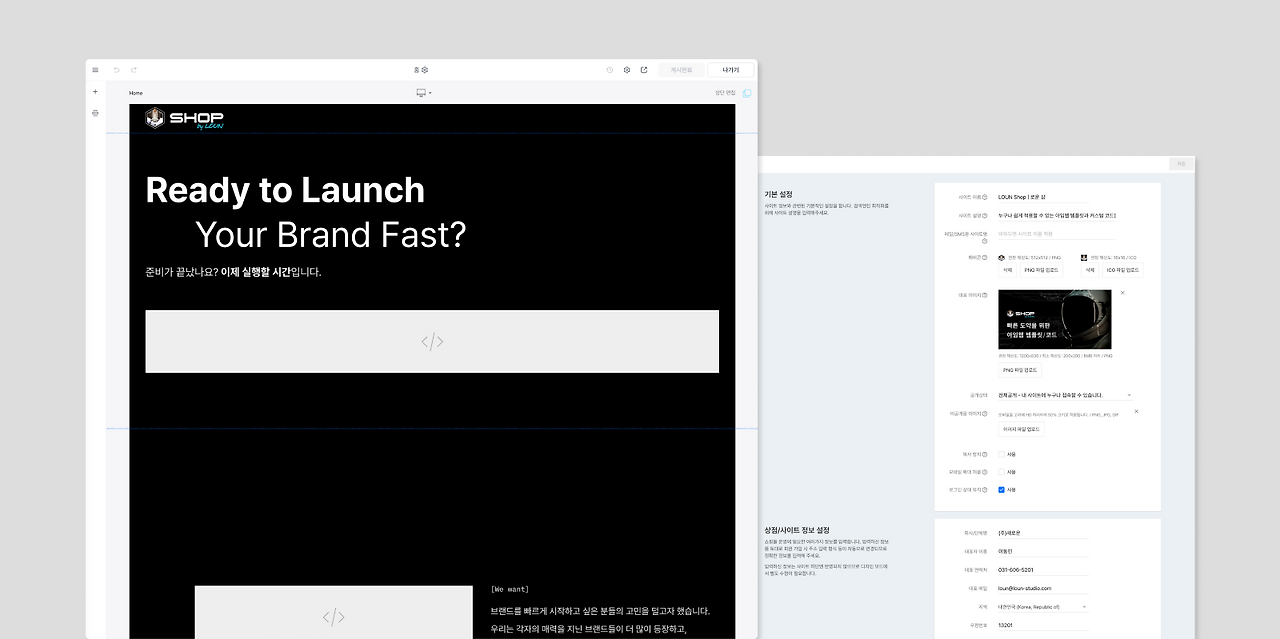Click help icon beside 로그인 상태 유지 label
The width and height of the screenshot is (1280, 639).
point(985,490)
